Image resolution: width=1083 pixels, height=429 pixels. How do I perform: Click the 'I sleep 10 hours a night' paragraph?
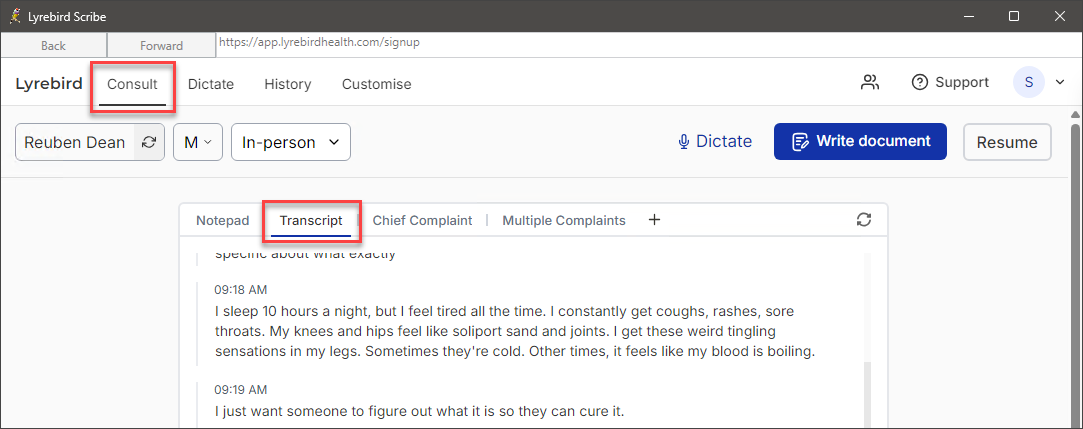click(x=515, y=332)
